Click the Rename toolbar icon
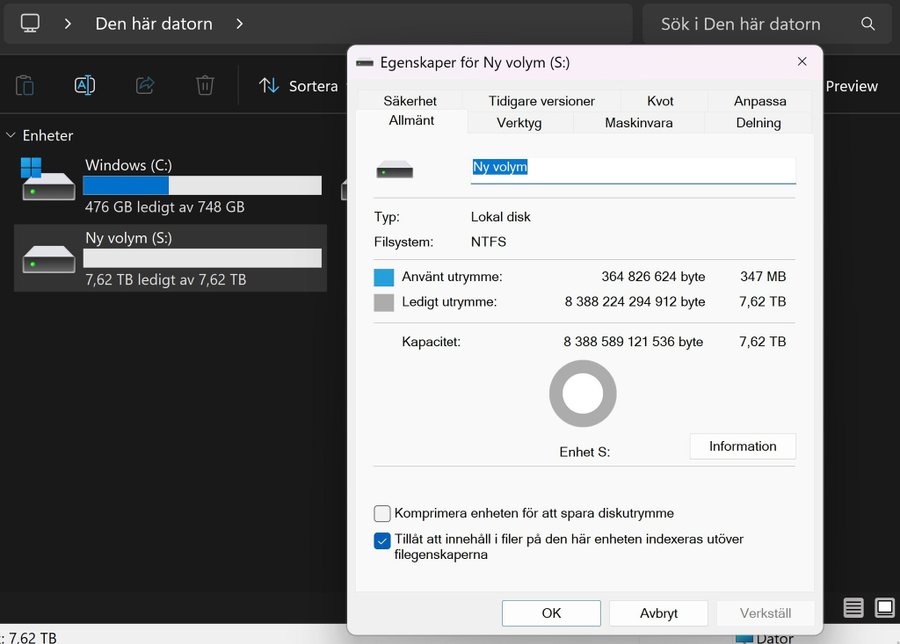Viewport: 900px width, 644px height. click(85, 86)
